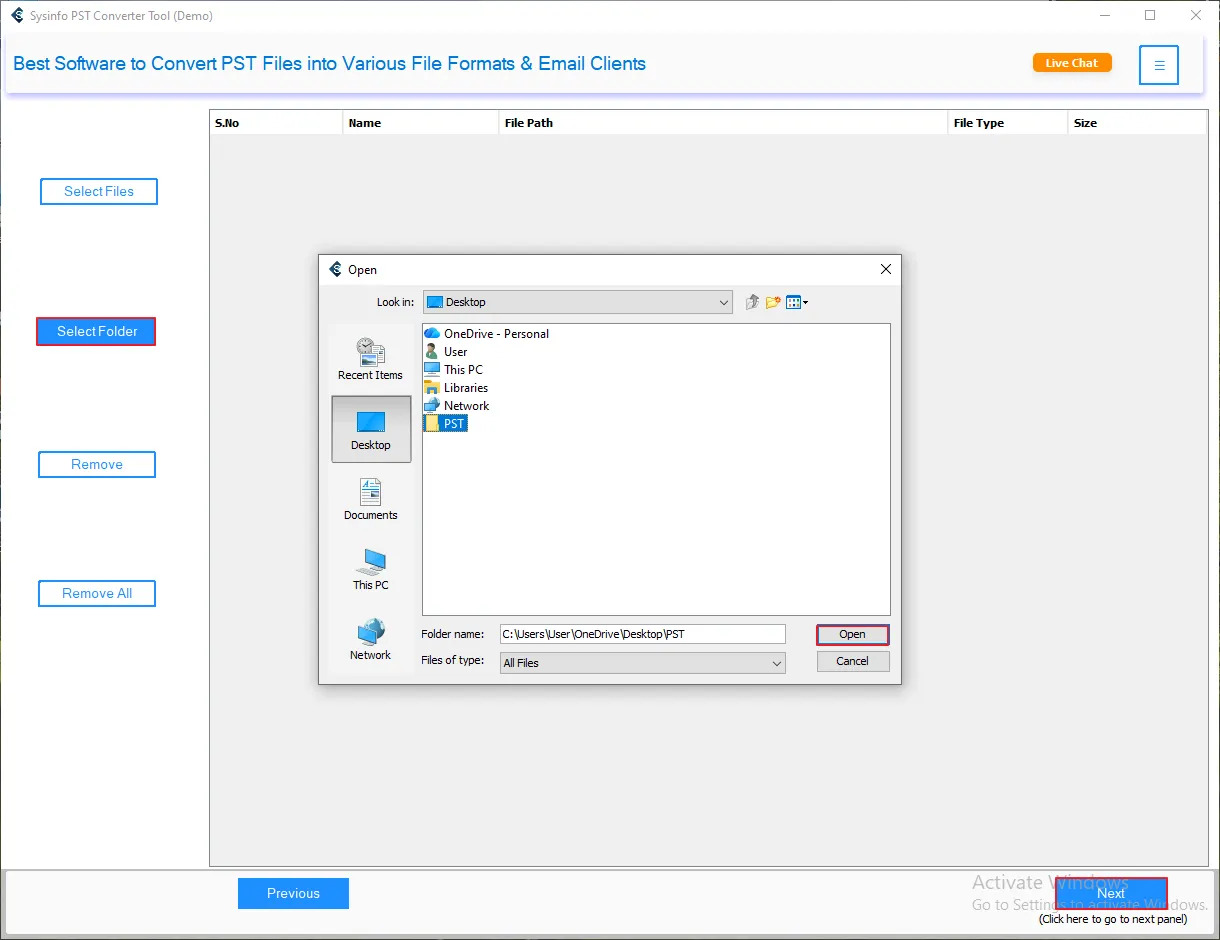The width and height of the screenshot is (1220, 940).
Task: Click the Select Folder button
Action: pyautogui.click(x=96, y=331)
